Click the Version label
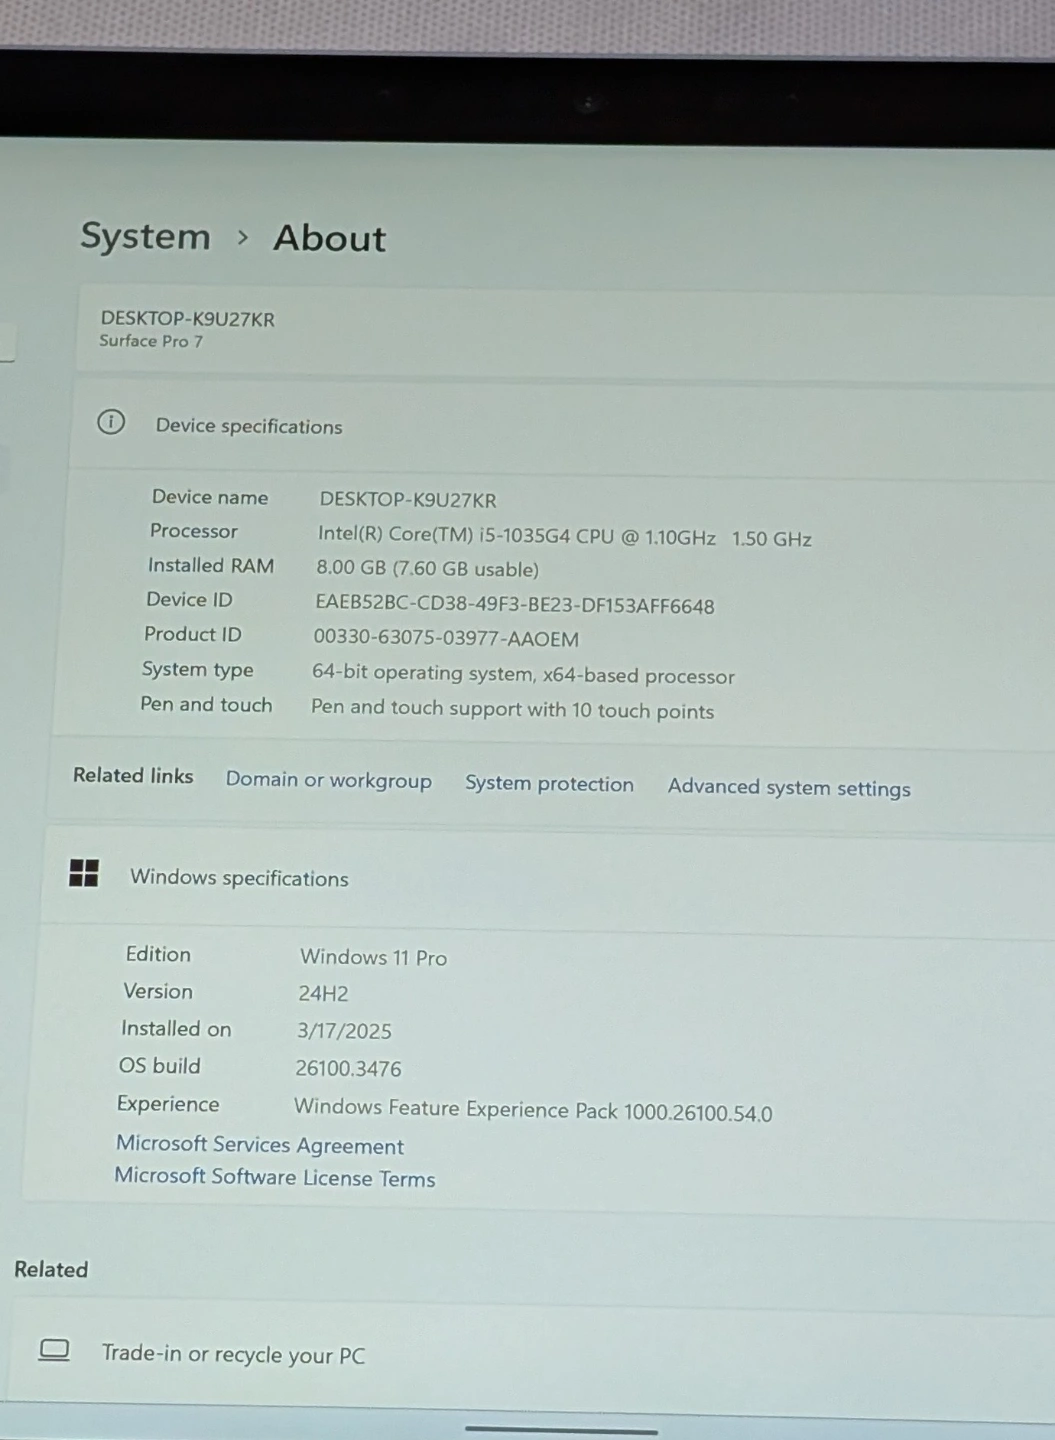Screen dimensions: 1055x1440 pyautogui.click(x=158, y=991)
